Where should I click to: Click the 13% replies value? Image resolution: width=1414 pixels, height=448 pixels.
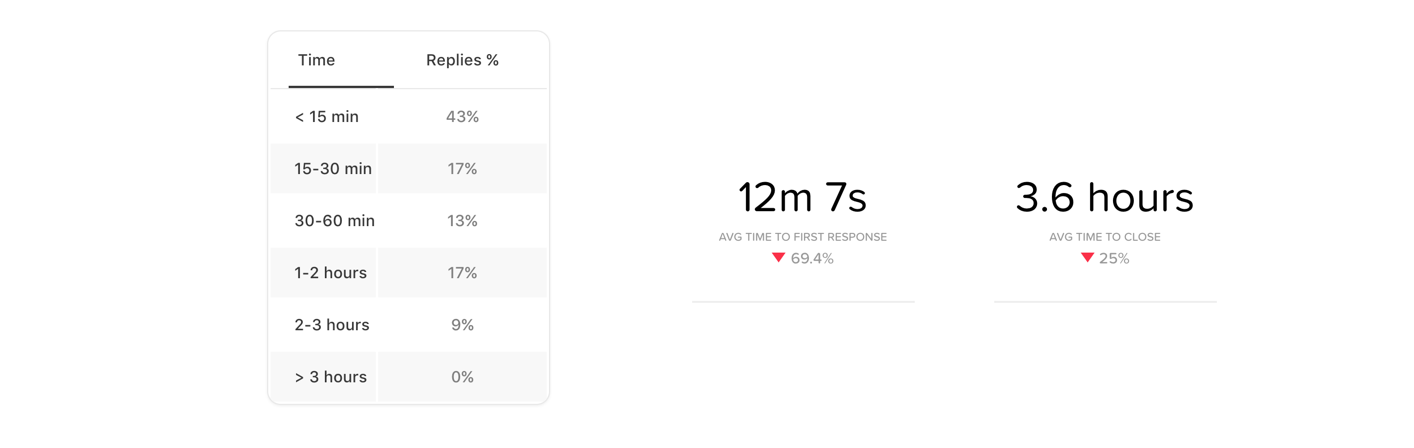coord(462,221)
